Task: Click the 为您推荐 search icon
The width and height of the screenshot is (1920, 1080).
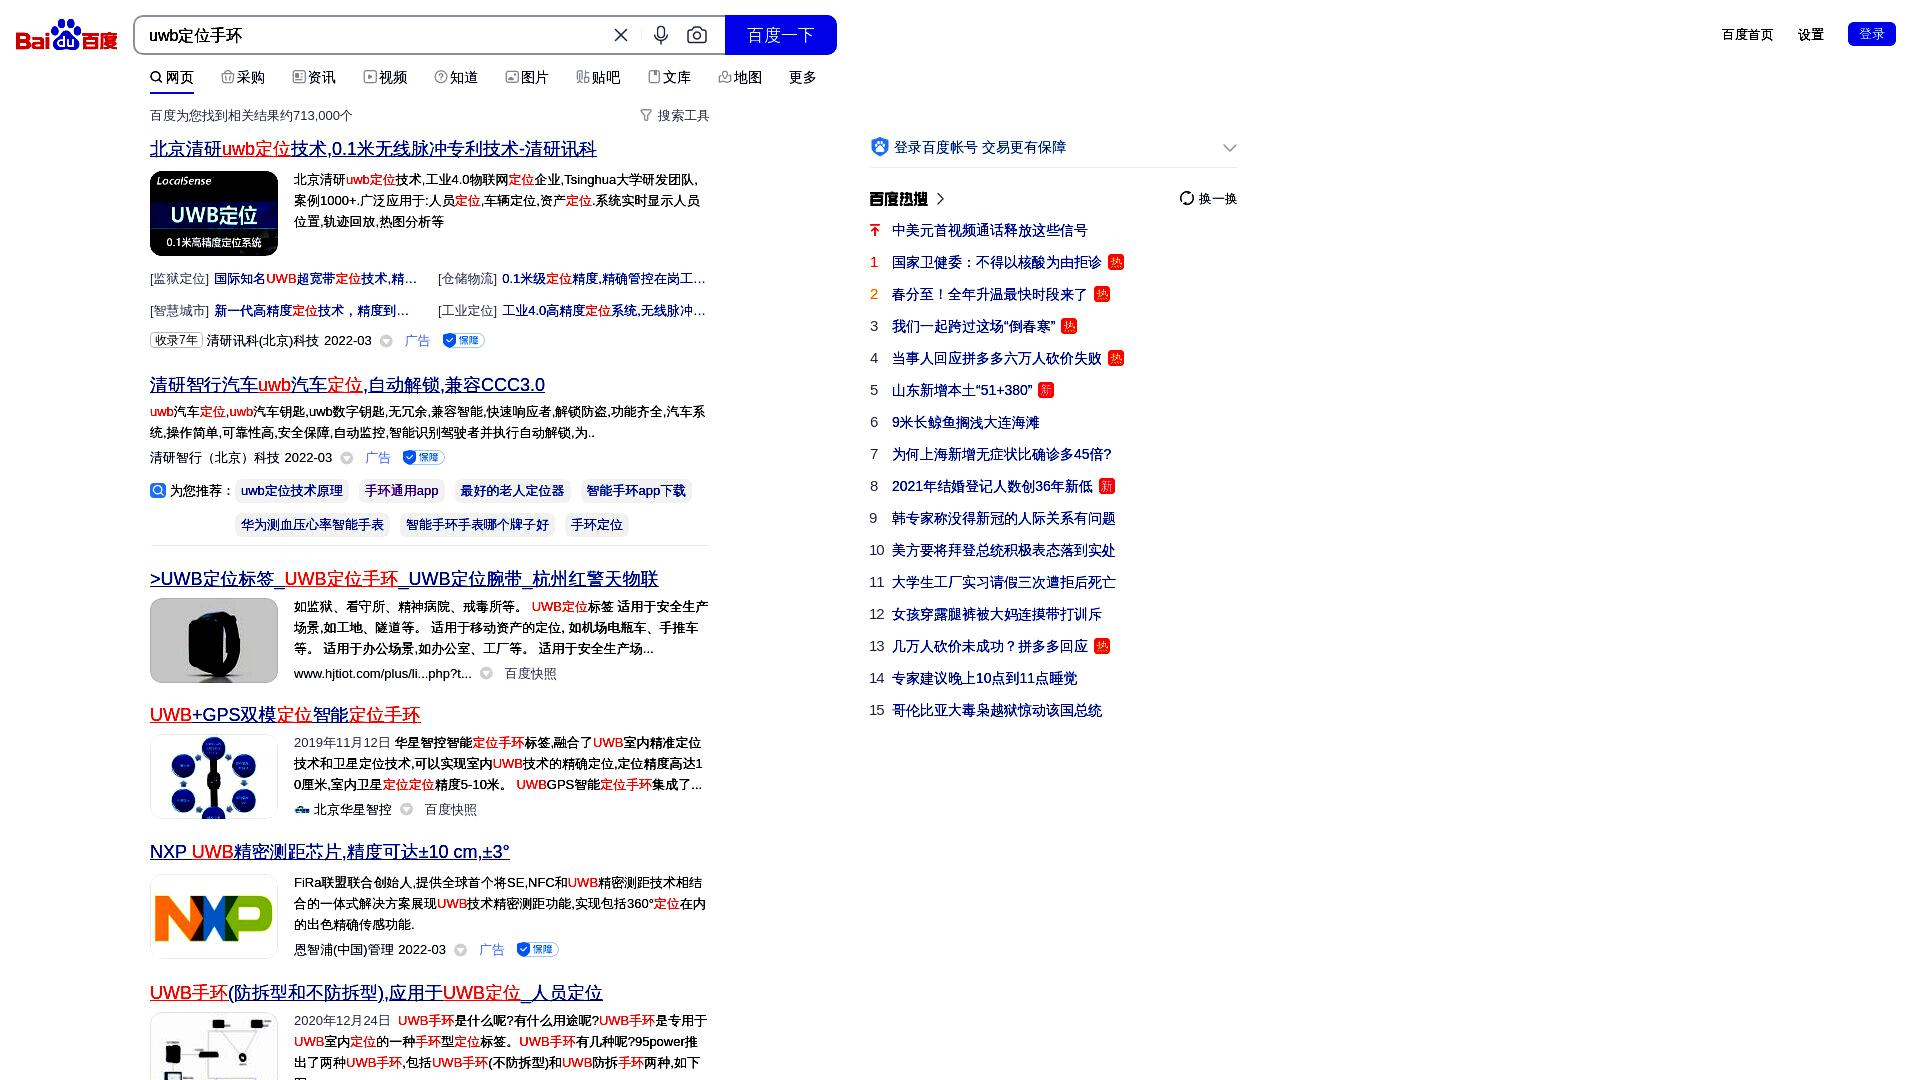Action: pos(158,491)
